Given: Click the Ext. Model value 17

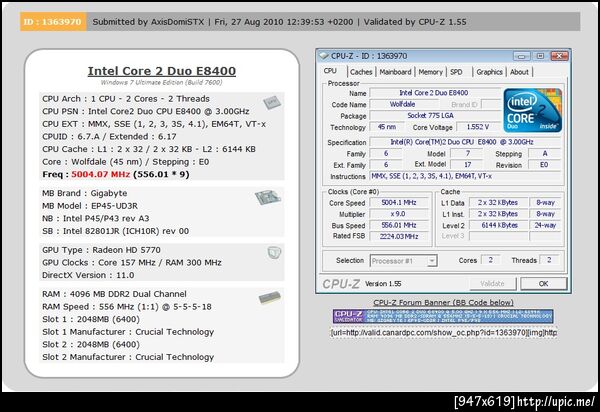Looking at the screenshot, I should (468, 164).
